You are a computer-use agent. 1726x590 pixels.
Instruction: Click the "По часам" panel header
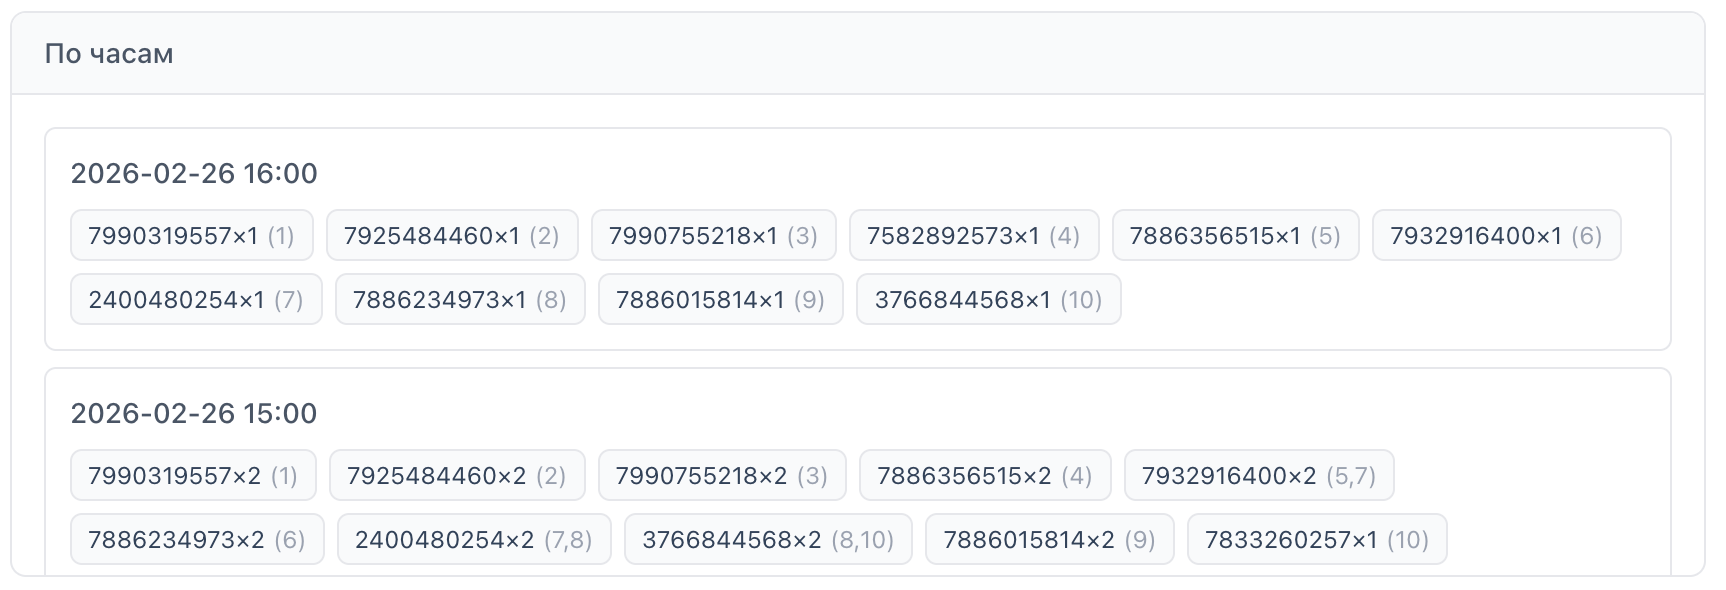[x=109, y=54]
